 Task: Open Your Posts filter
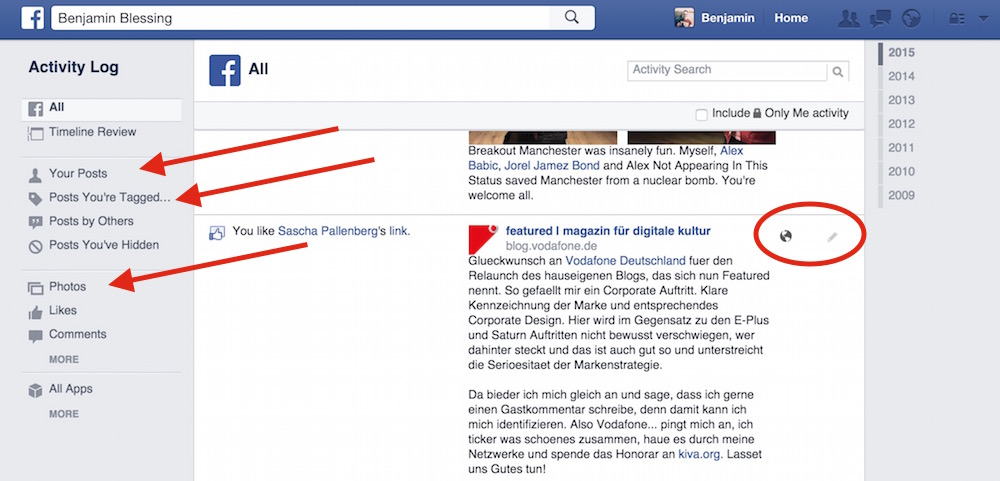click(78, 174)
